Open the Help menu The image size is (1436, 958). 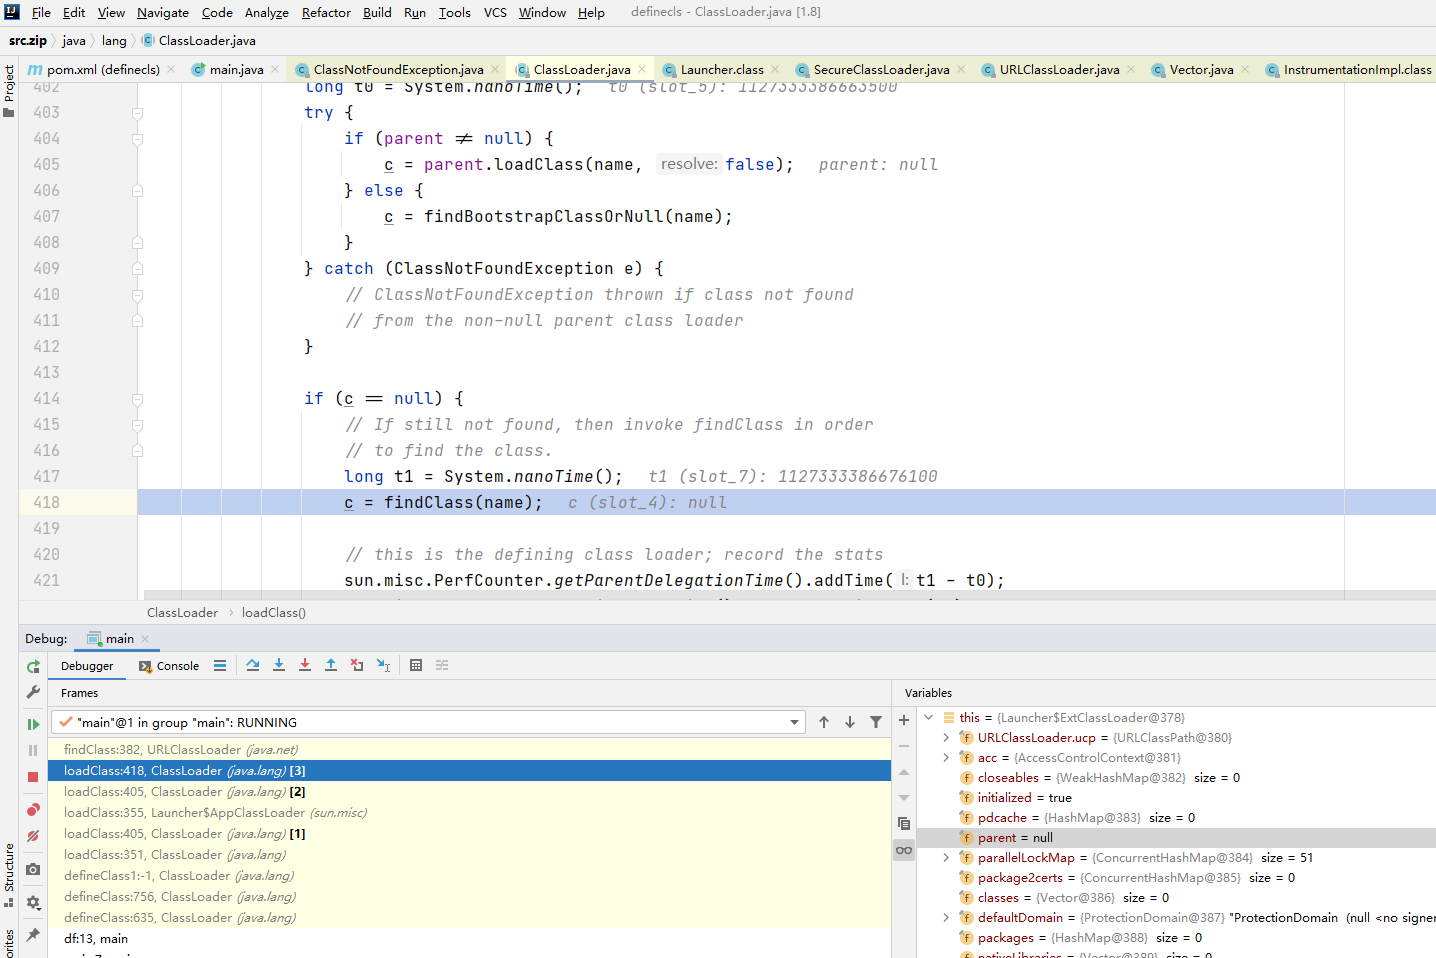591,12
